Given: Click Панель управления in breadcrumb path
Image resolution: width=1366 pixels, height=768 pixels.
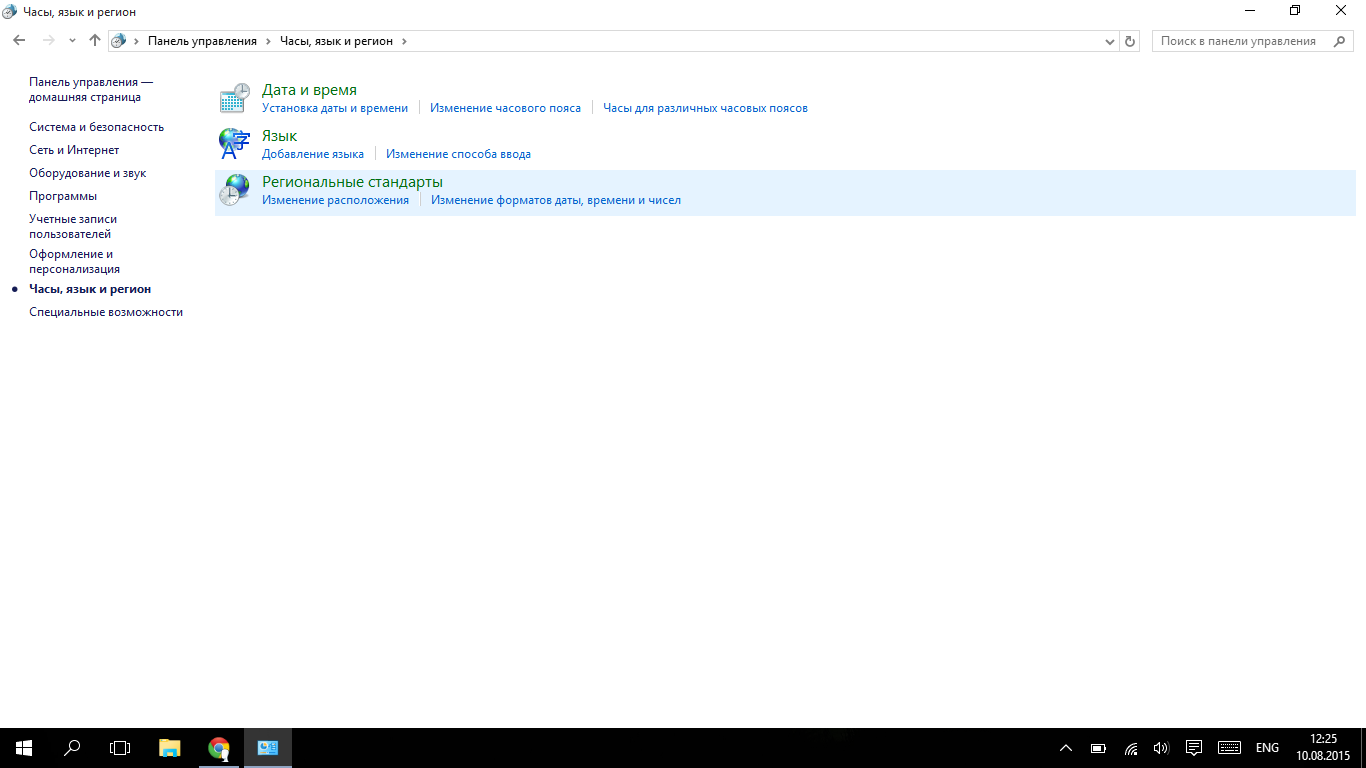Looking at the screenshot, I should point(202,41).
